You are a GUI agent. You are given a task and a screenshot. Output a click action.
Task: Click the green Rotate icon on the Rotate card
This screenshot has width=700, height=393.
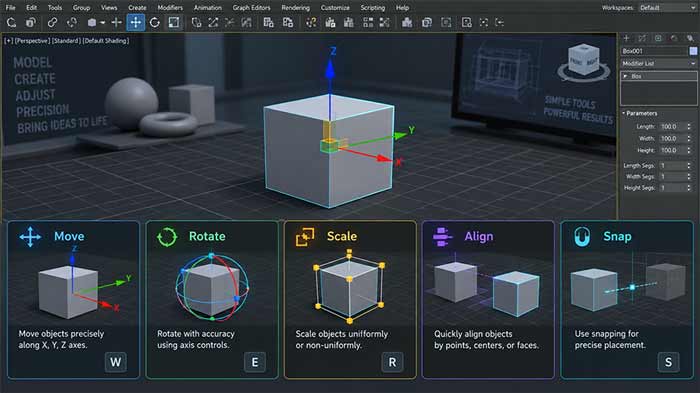point(167,237)
